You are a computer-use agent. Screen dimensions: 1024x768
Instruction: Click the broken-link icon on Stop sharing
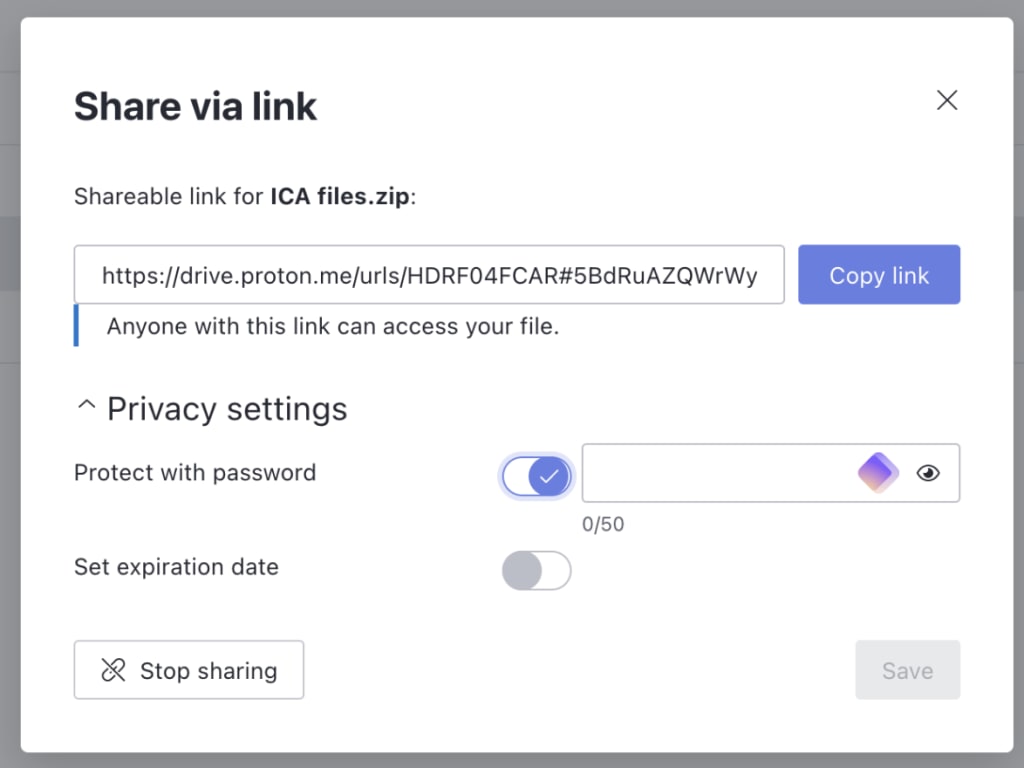[x=114, y=670]
